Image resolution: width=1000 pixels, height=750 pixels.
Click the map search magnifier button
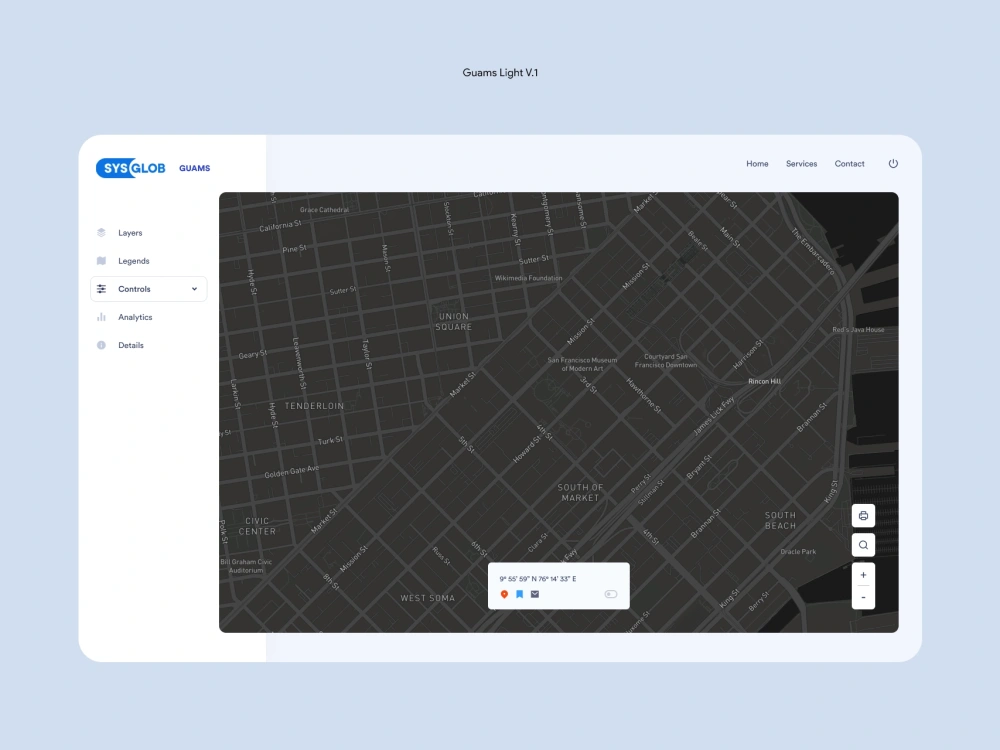coord(863,545)
